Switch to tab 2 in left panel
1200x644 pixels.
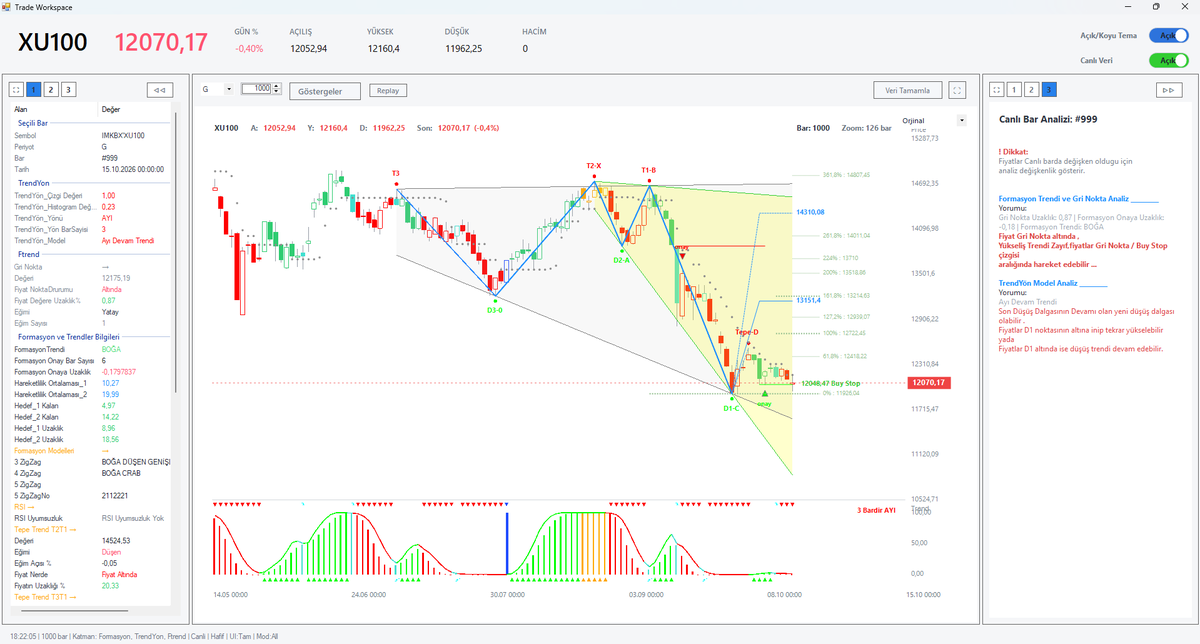click(x=51, y=90)
